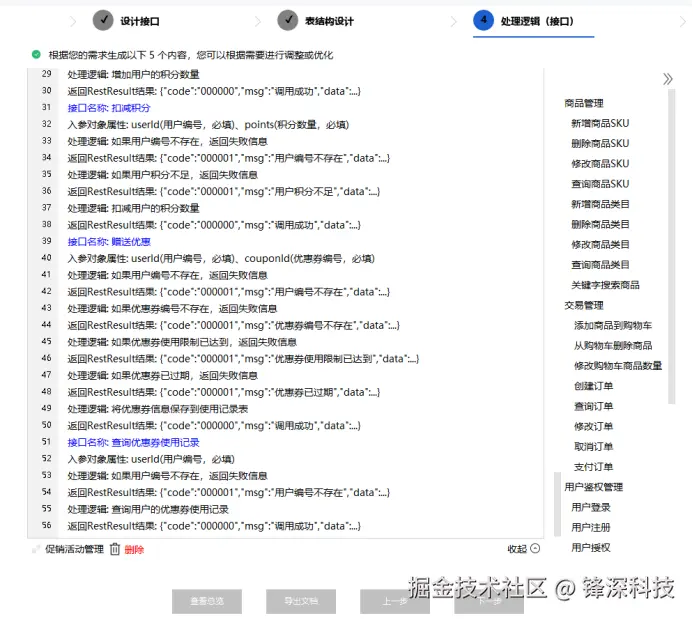Screen dimensions: 693x619
Task: Click the chevron before 表结构设计 step
Action: [258, 21]
